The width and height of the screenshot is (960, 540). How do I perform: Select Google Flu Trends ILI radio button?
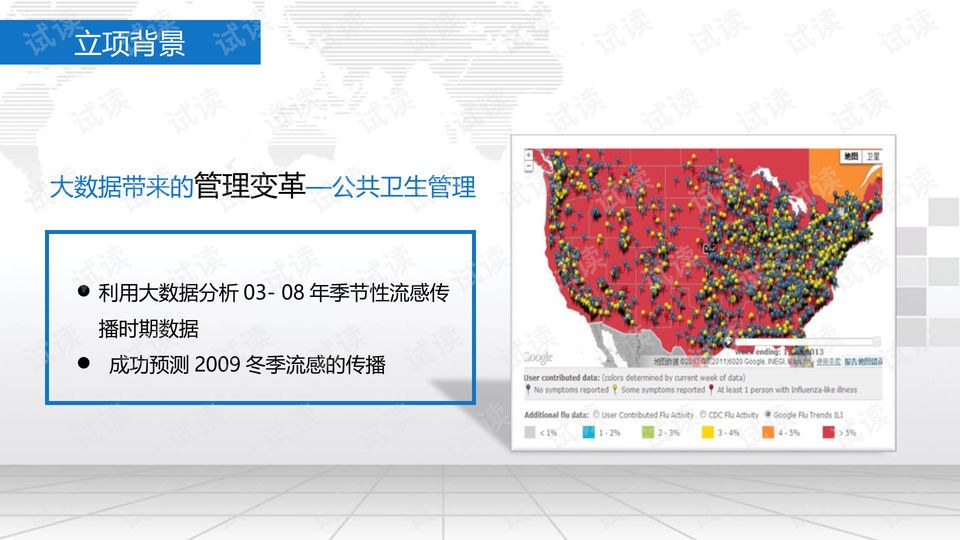(768, 413)
